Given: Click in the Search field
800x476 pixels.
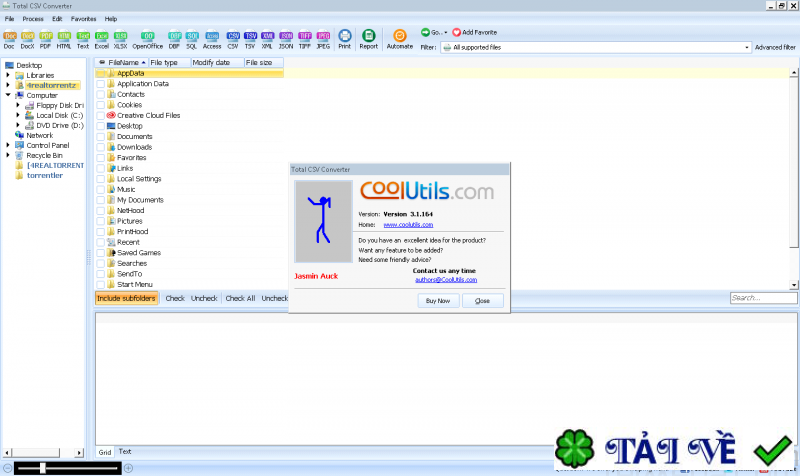Looking at the screenshot, I should [763, 298].
